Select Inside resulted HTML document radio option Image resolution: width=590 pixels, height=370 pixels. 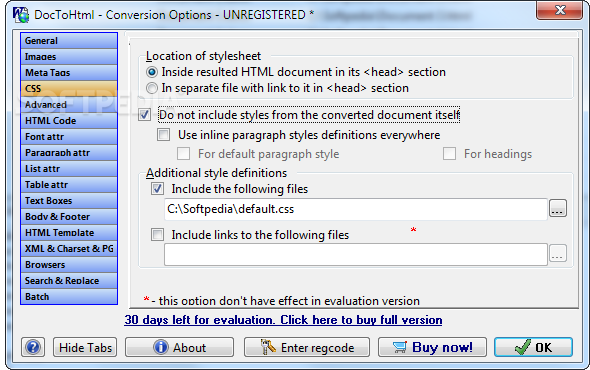click(152, 72)
